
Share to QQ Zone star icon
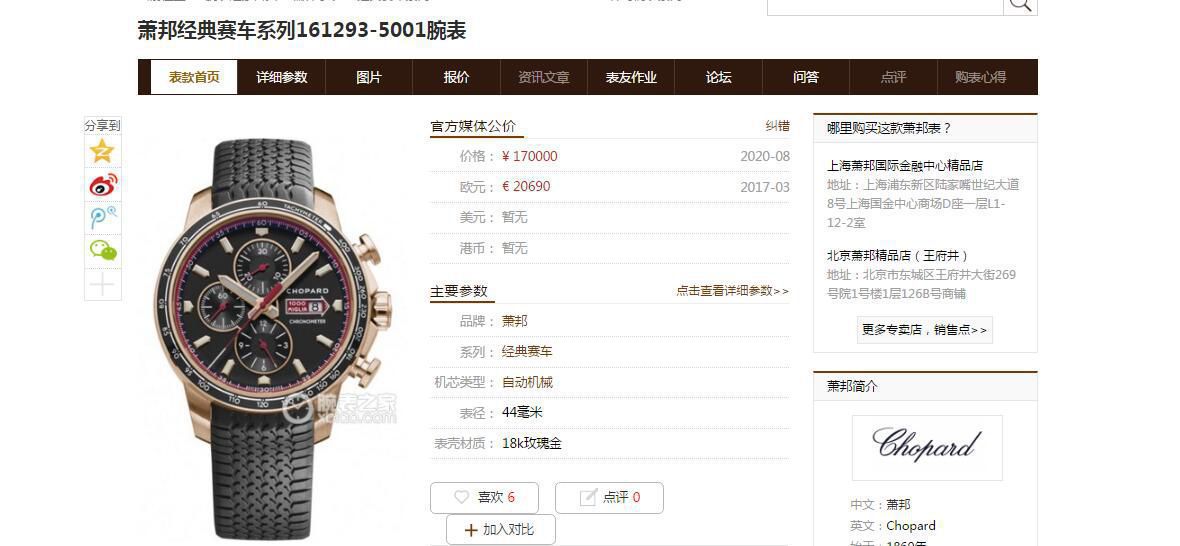(x=102, y=151)
